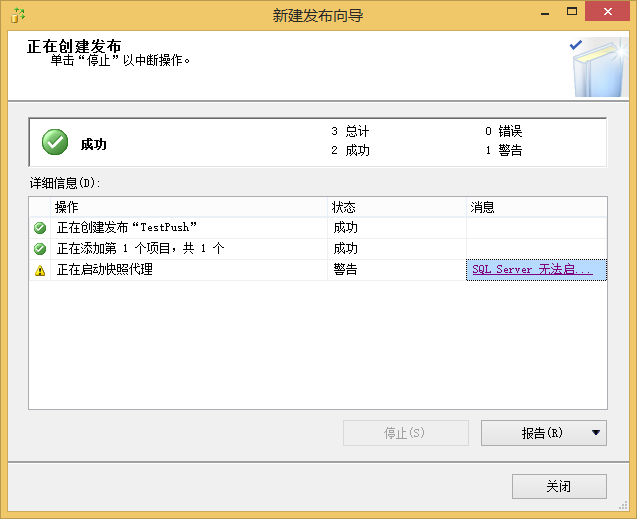Maximize the 新建发布向导 window

tap(572, 11)
